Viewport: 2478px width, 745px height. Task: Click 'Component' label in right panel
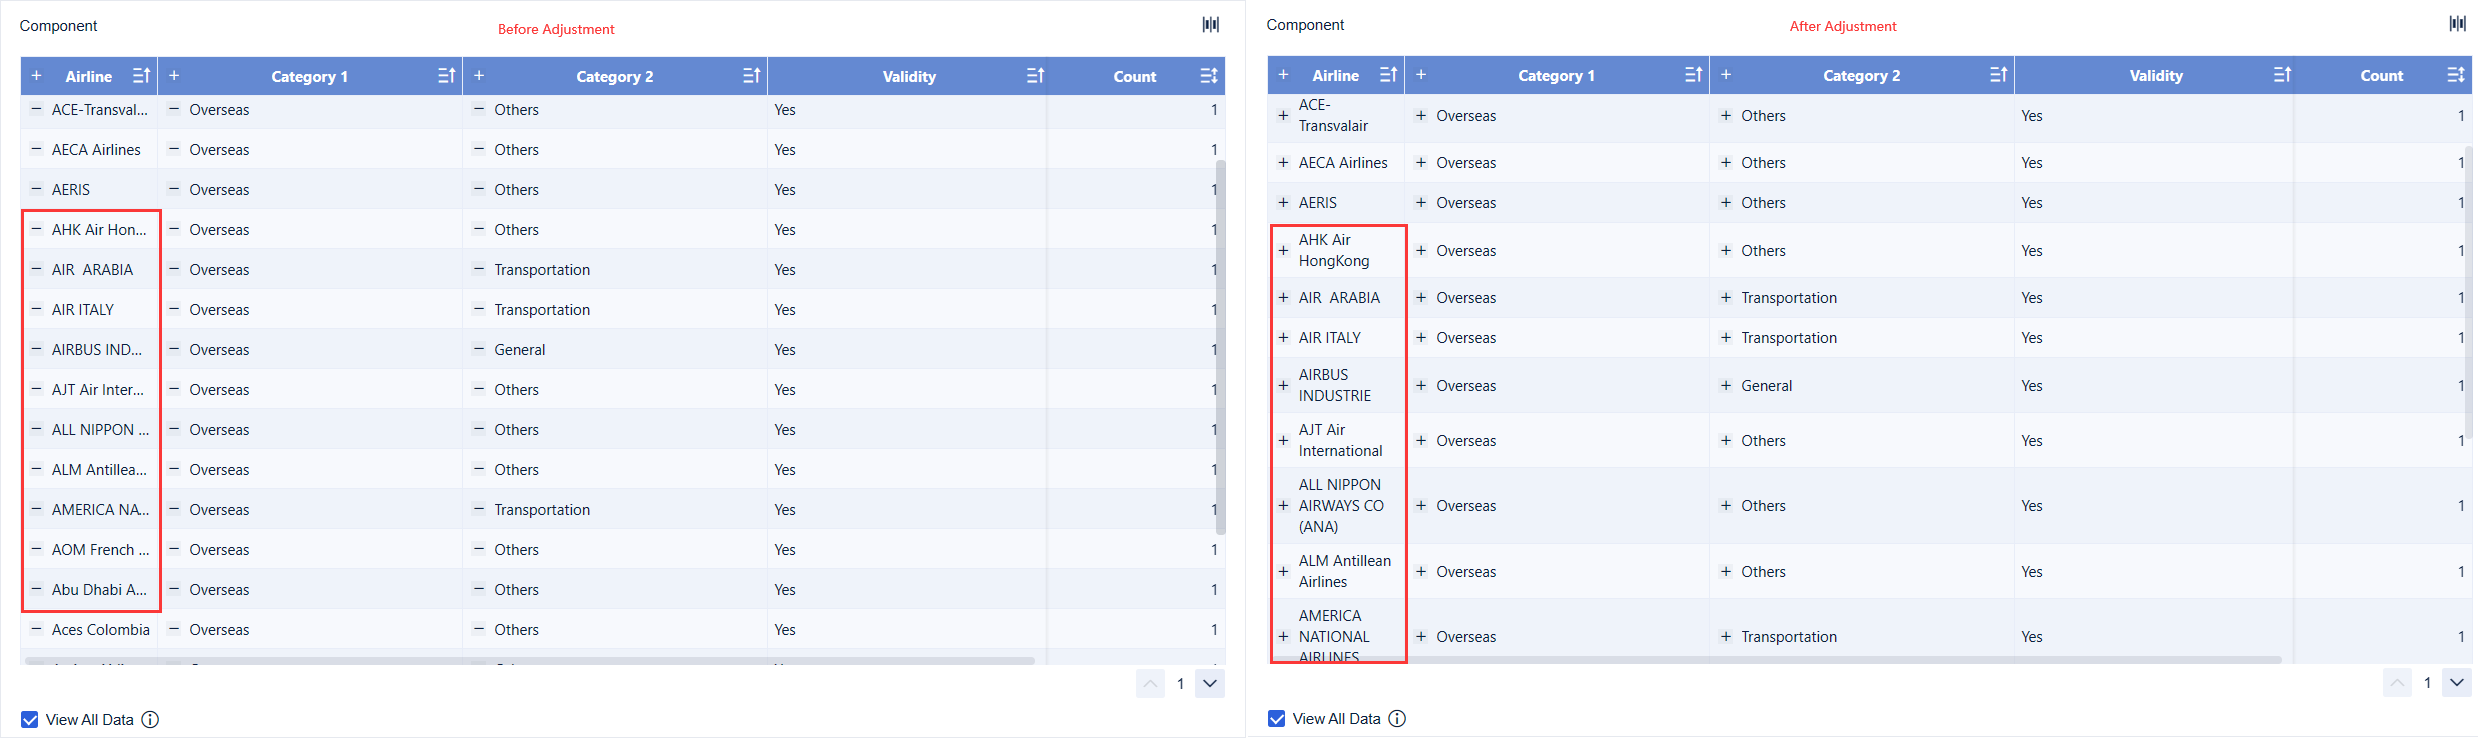[x=1305, y=25]
